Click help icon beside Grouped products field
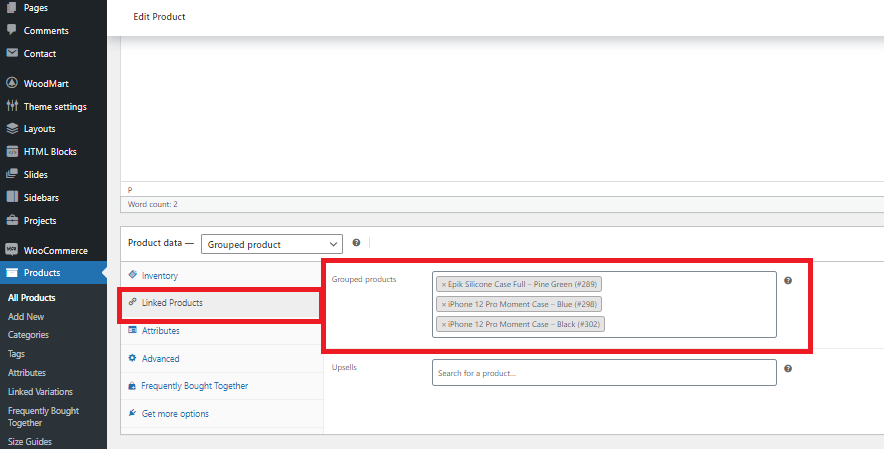 click(x=788, y=280)
